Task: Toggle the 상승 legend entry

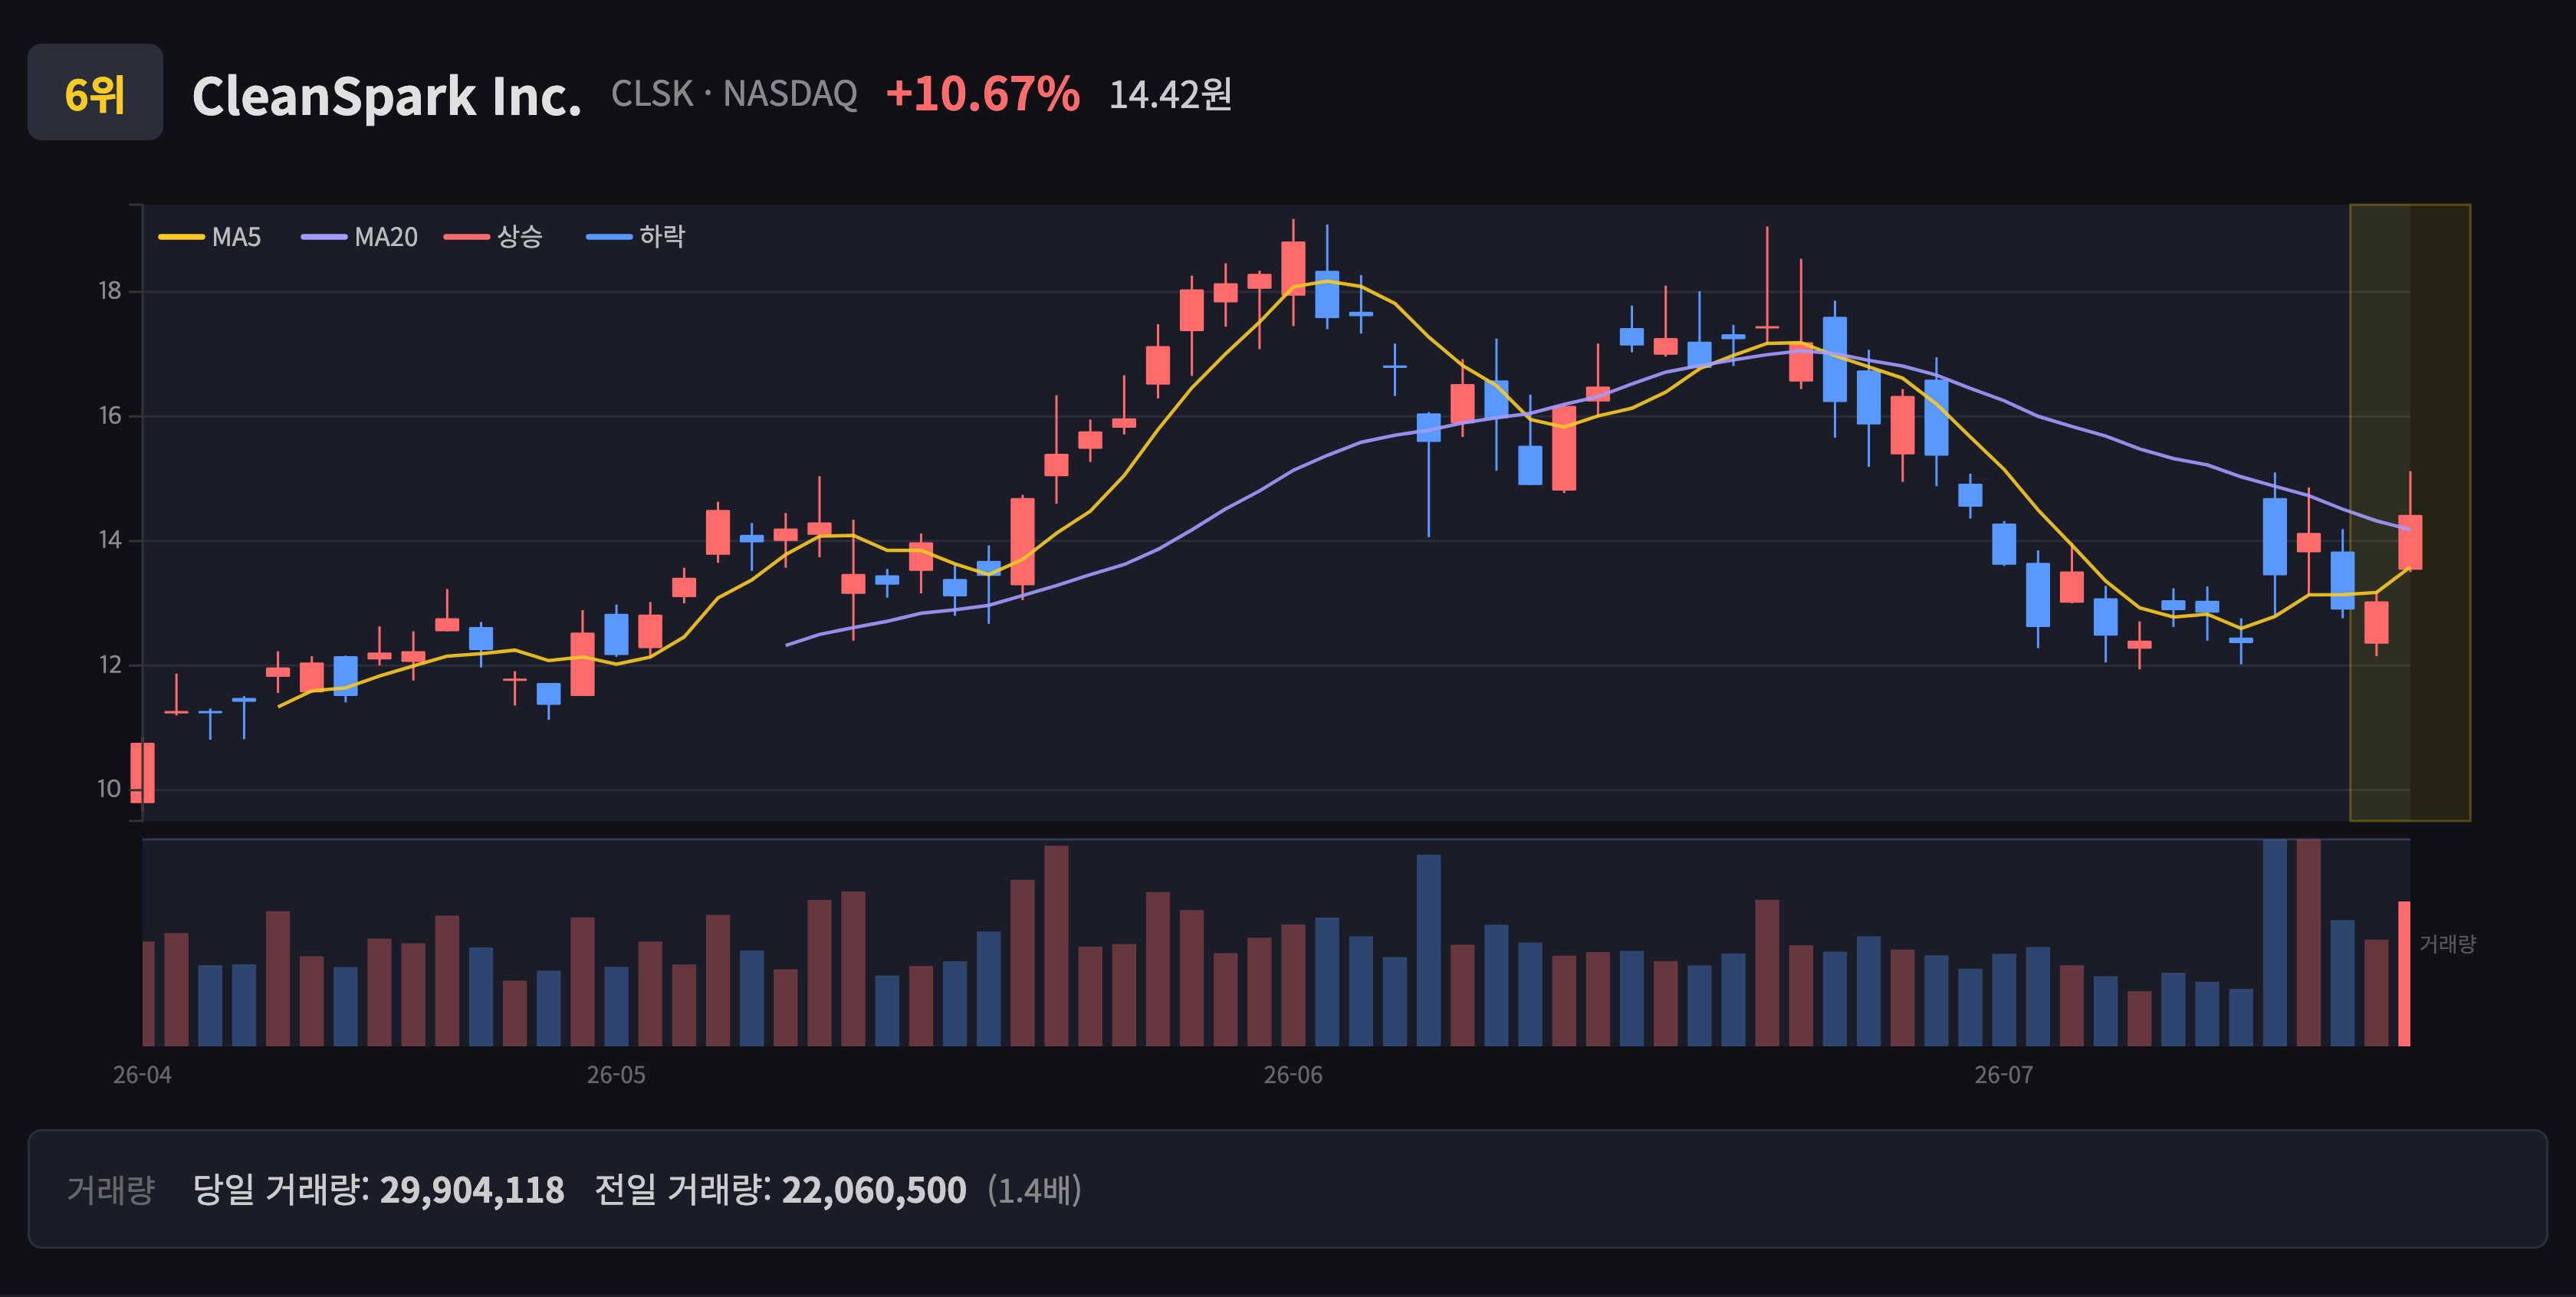Action: coord(494,237)
